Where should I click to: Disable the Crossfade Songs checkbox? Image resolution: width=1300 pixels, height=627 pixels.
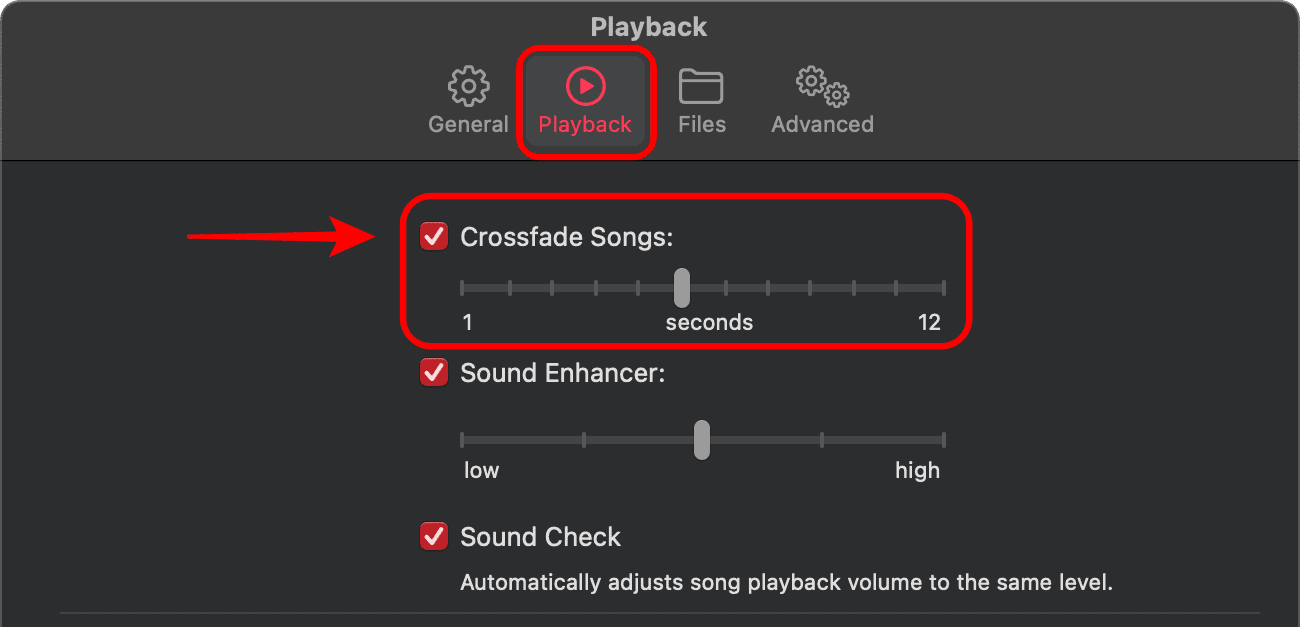pyautogui.click(x=434, y=237)
